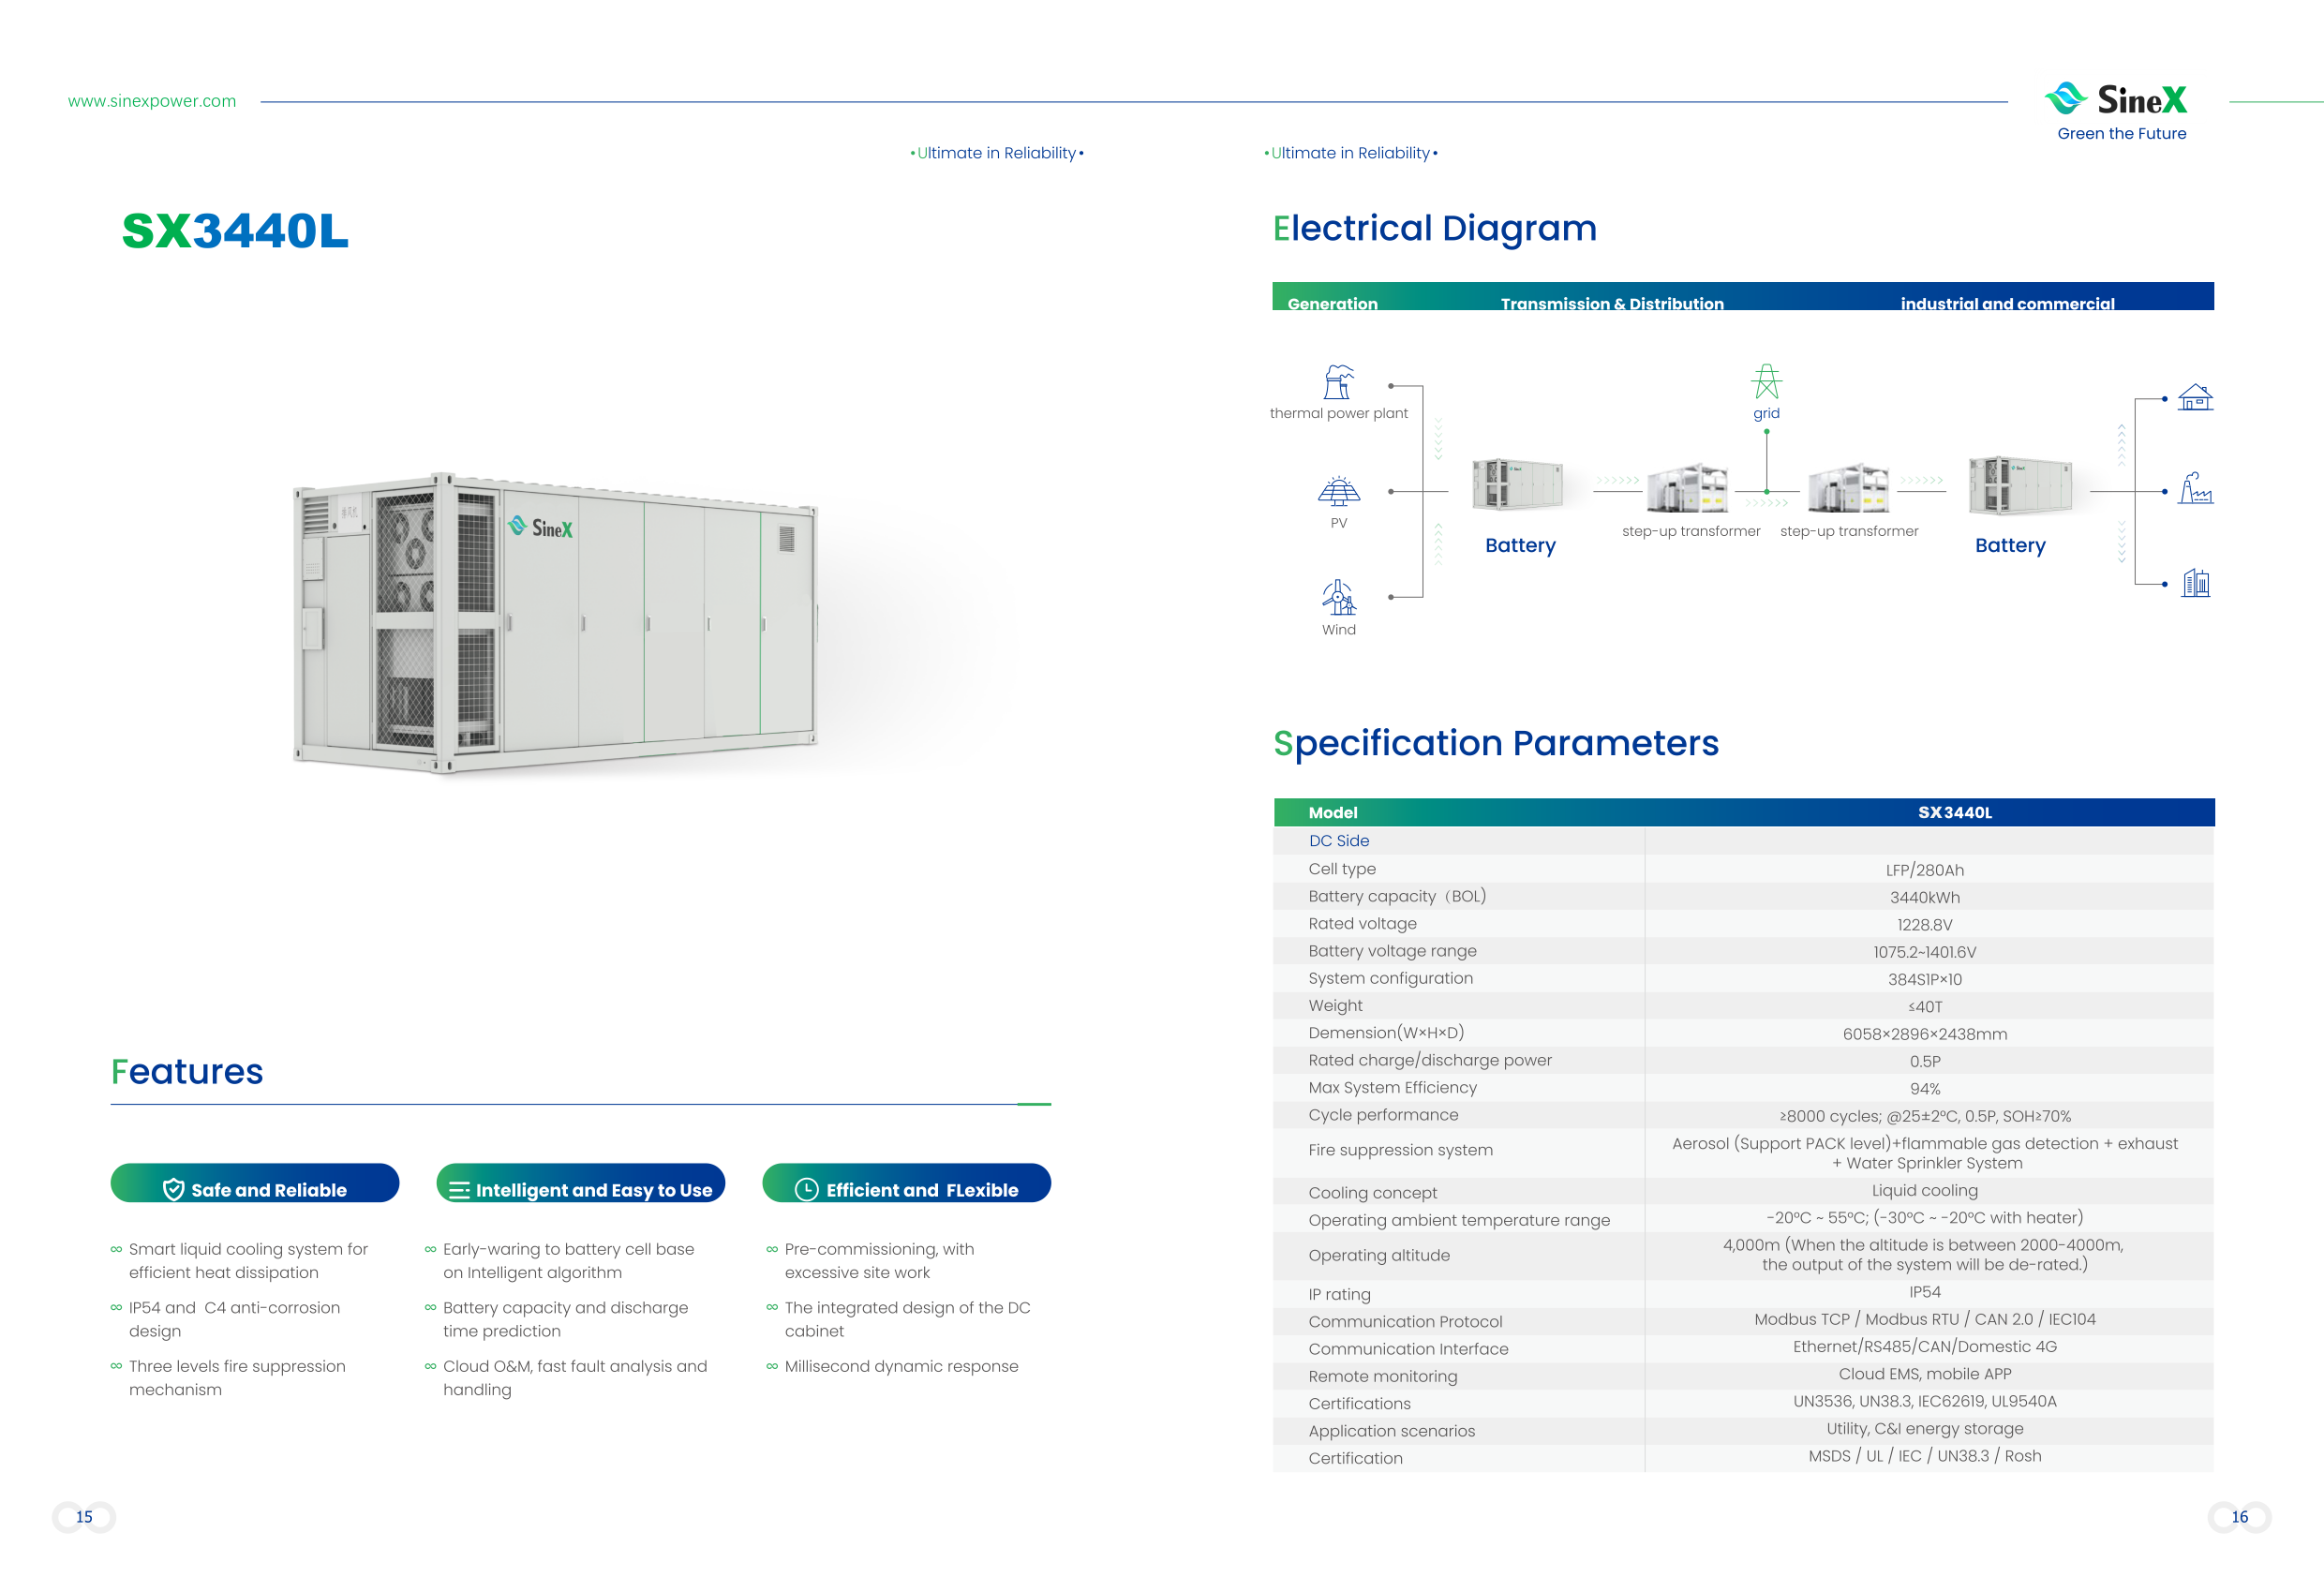This screenshot has height=1577, width=2324.
Task: Click the left Battery container image
Action: pyautogui.click(x=1517, y=485)
